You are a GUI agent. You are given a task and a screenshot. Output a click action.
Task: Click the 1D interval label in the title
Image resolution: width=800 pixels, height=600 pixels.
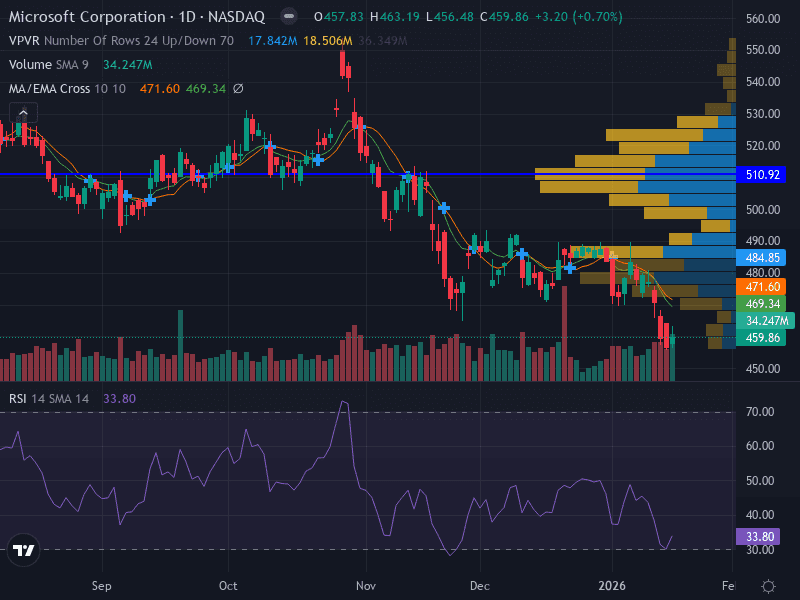187,17
